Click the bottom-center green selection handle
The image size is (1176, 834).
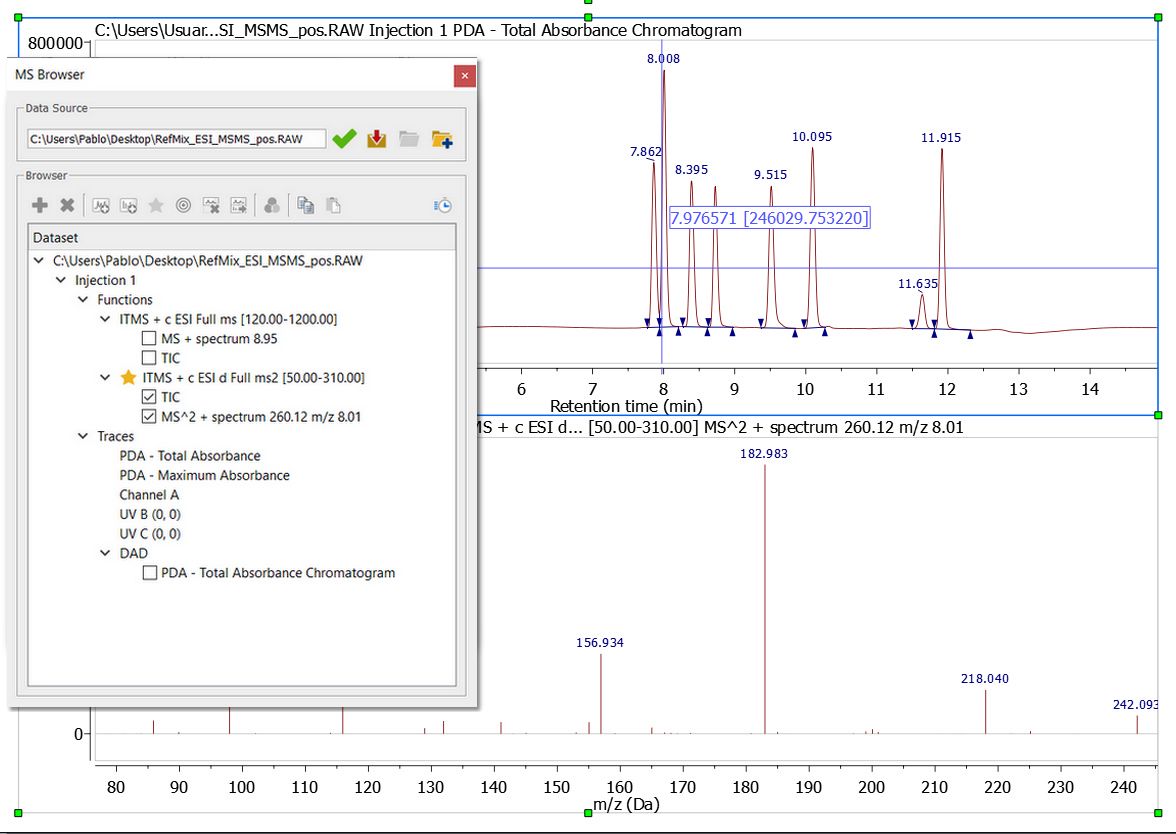pos(588,813)
